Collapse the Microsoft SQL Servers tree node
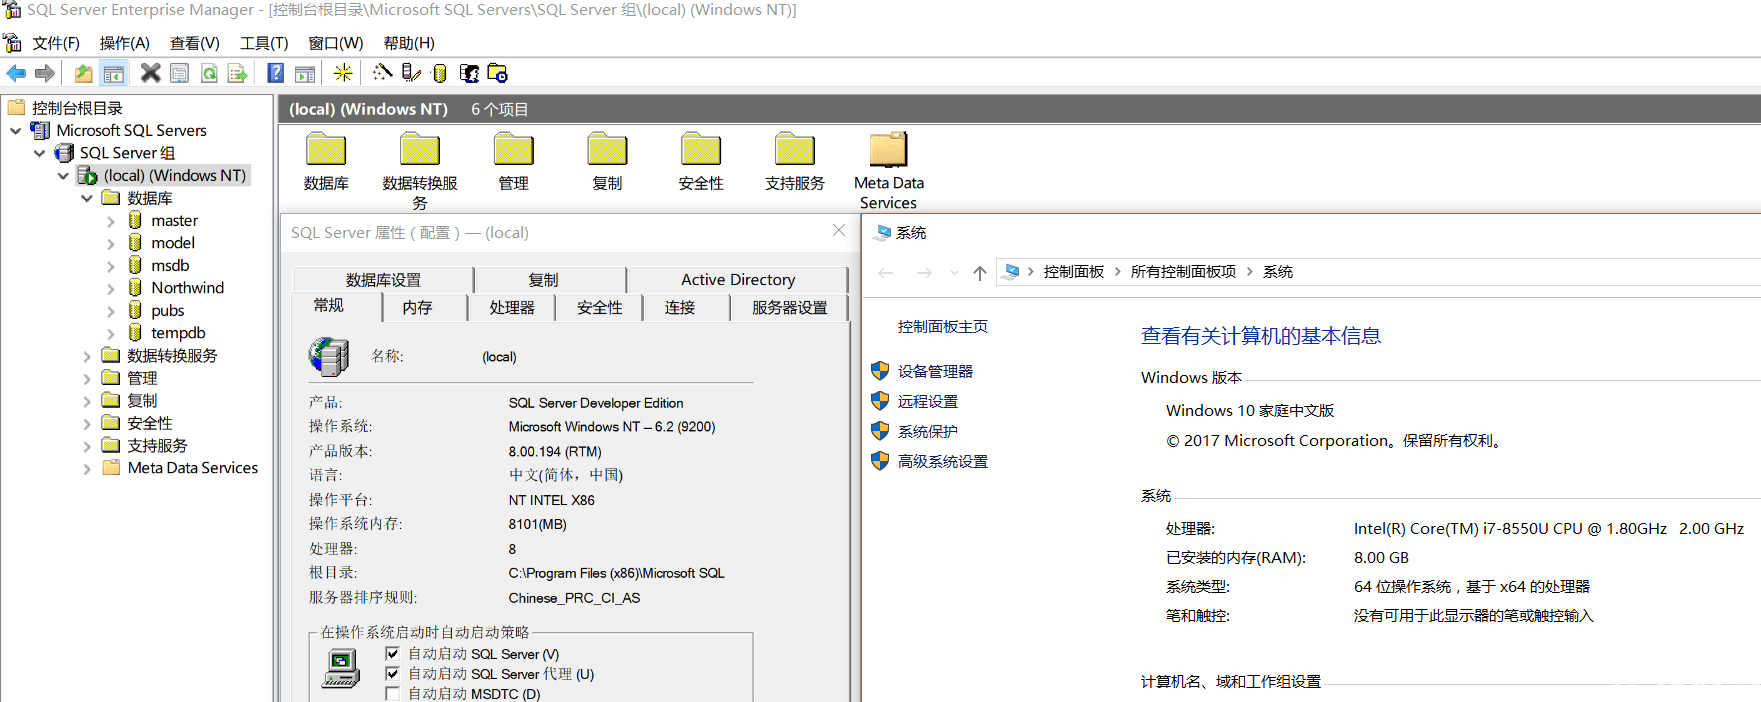Image resolution: width=1761 pixels, height=702 pixels. click(x=16, y=131)
